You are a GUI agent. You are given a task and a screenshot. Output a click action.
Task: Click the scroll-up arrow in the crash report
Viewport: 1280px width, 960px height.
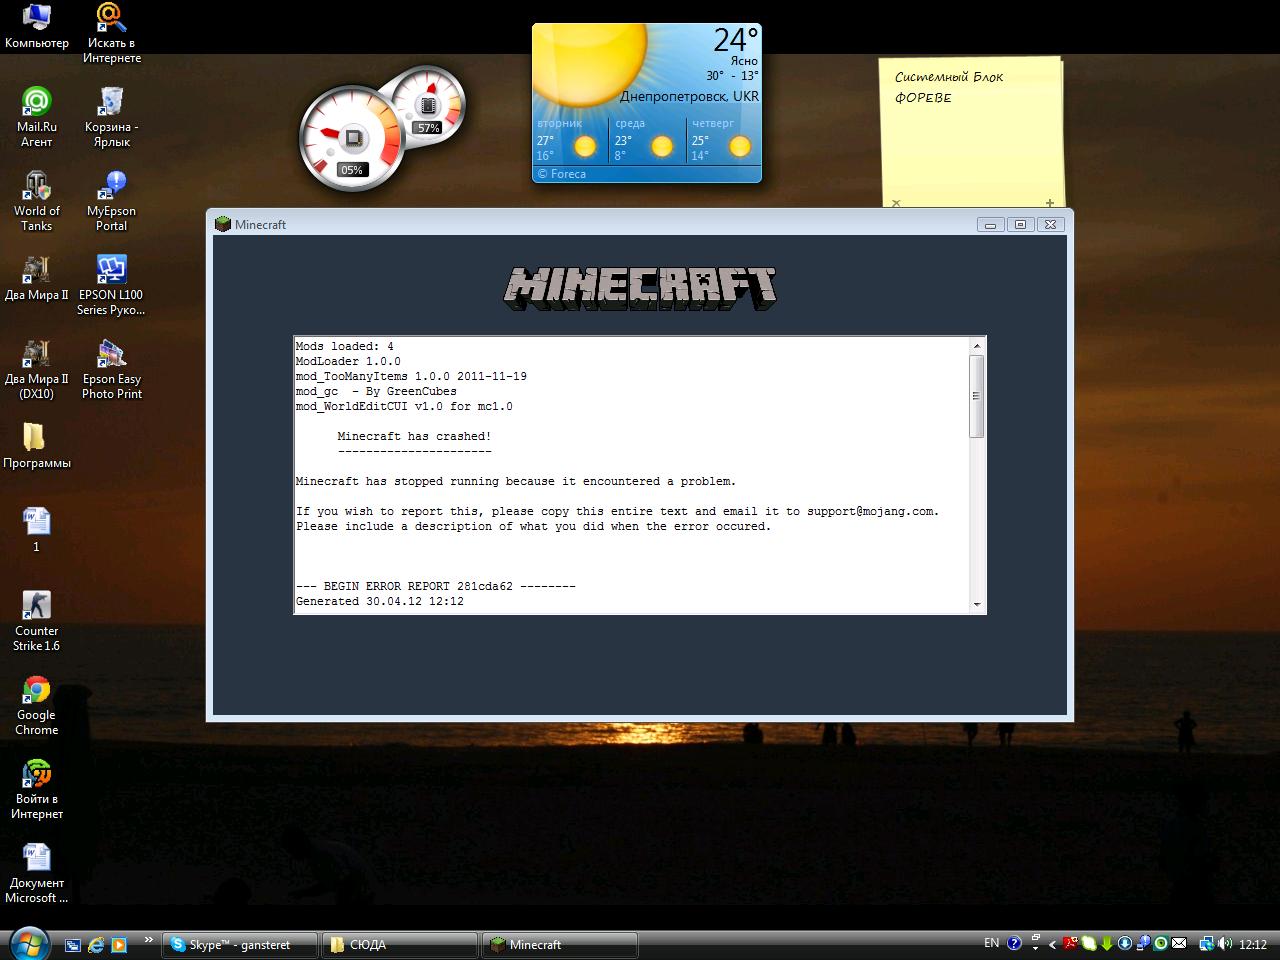coord(977,346)
